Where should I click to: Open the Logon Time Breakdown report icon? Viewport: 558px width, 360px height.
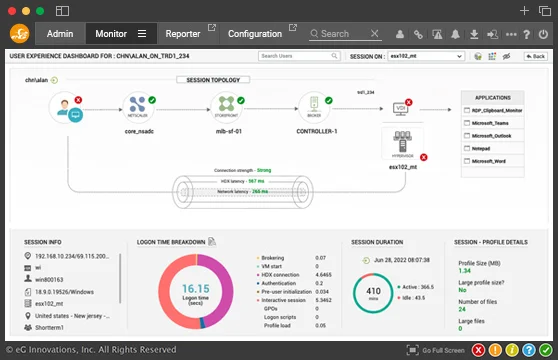212,242
